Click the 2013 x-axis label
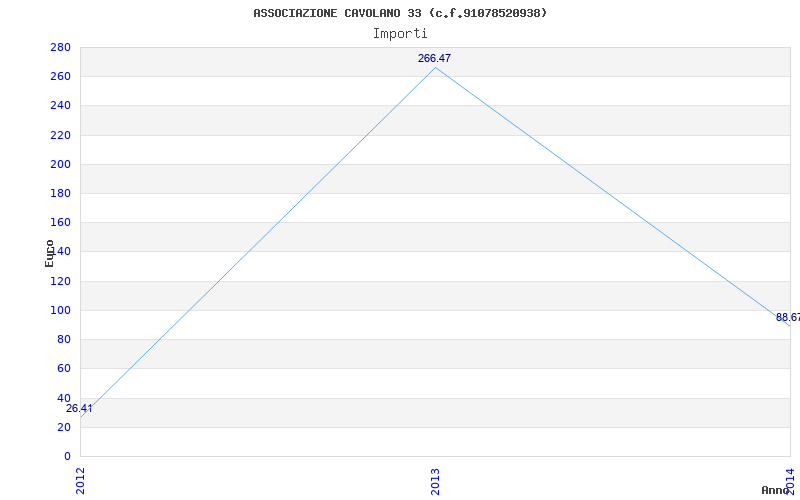Screen dimensions: 800x500 click(x=435, y=481)
